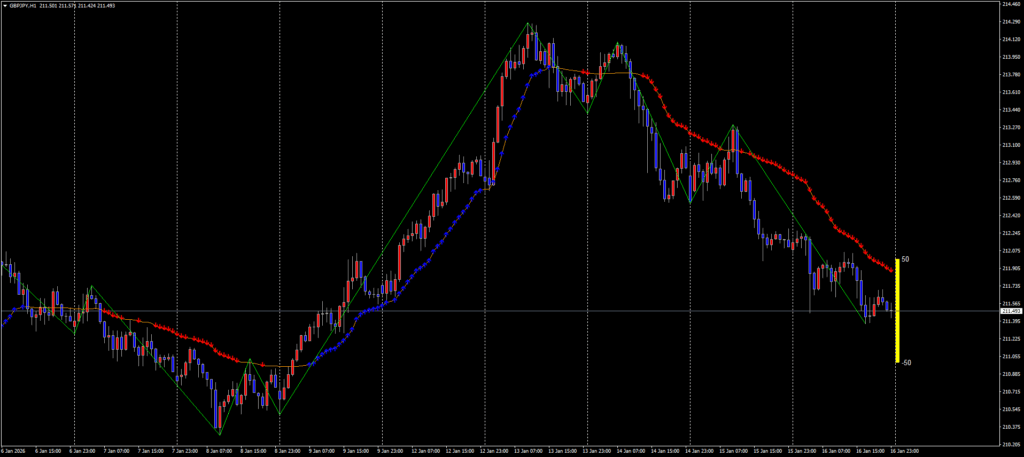The width and height of the screenshot is (1024, 457).
Task: Click the dropdown arrow beside GBPJPY,H1
Action: pos(4,4)
